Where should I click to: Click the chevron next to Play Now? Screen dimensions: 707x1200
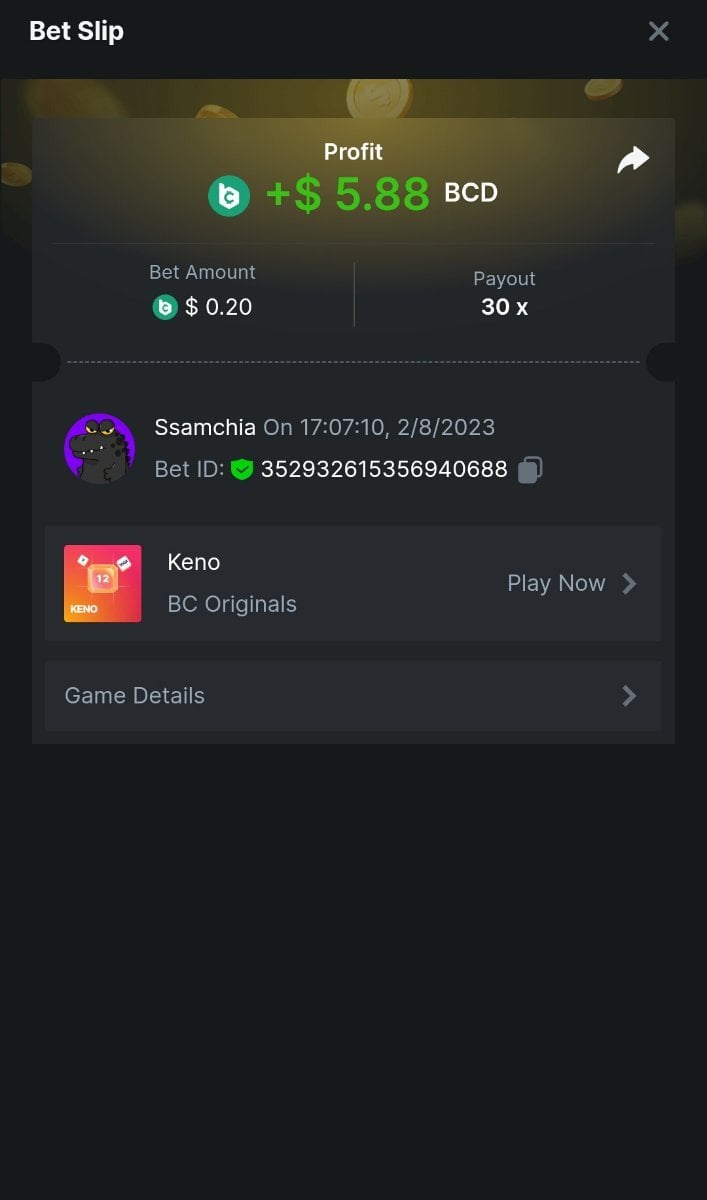629,583
